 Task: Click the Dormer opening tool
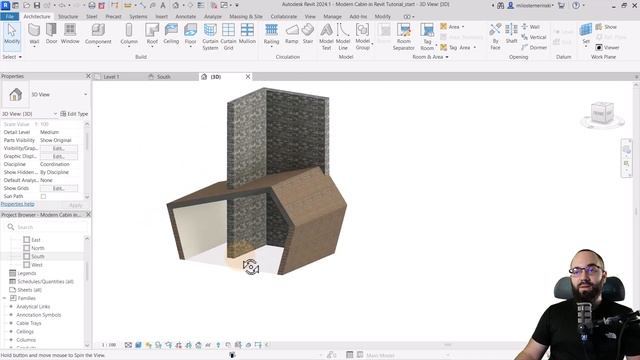coord(534,47)
